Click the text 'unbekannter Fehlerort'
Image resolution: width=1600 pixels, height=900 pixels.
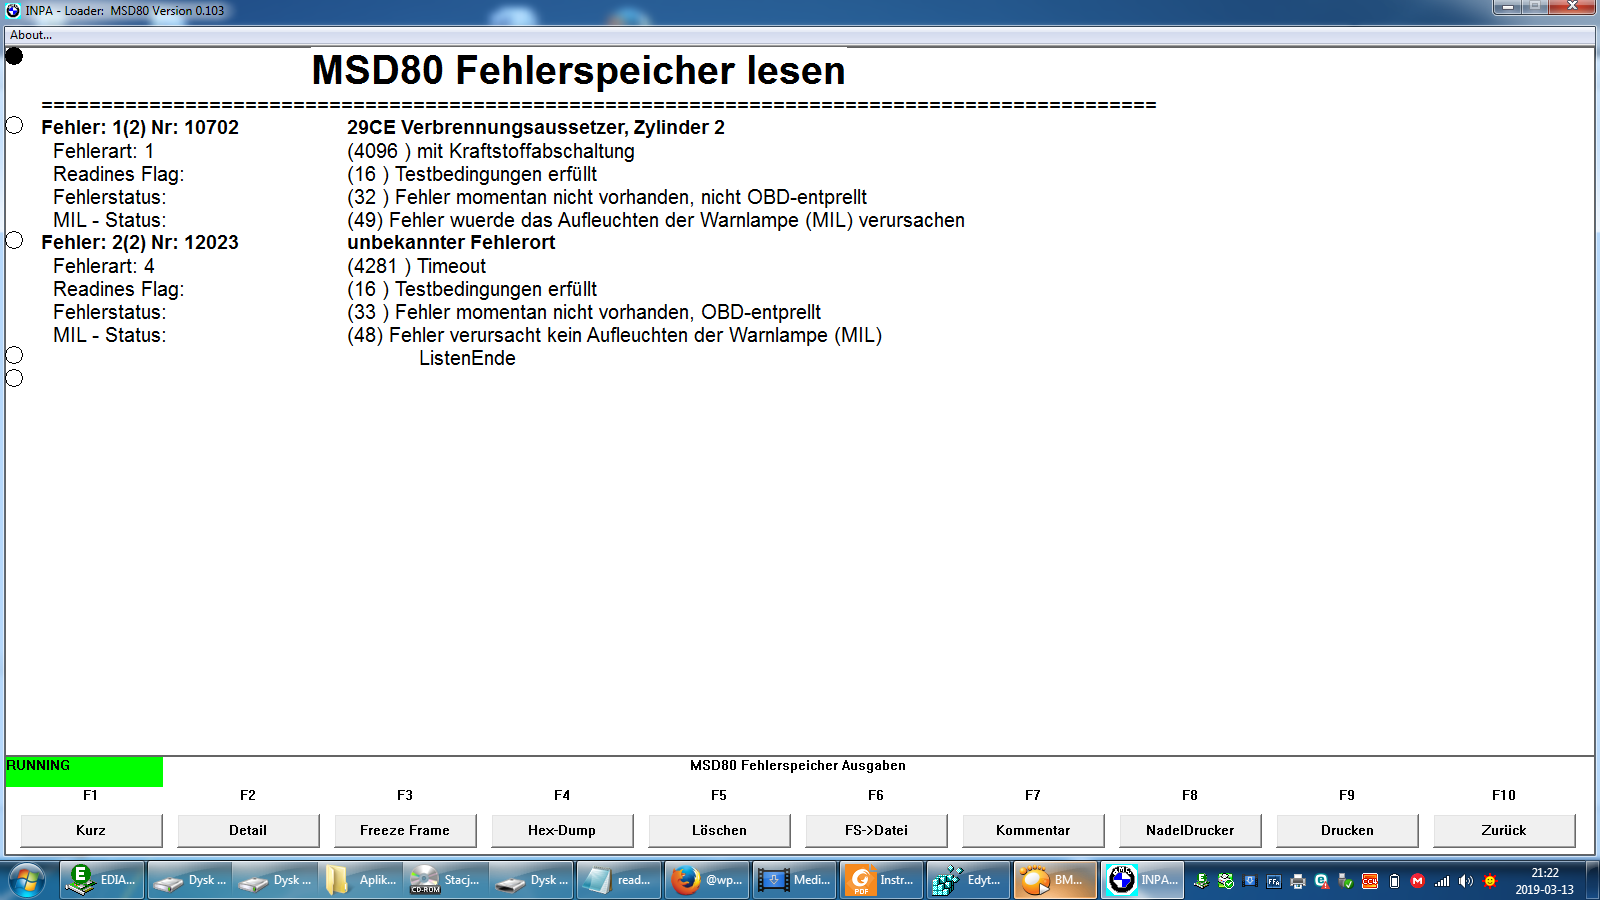451,243
